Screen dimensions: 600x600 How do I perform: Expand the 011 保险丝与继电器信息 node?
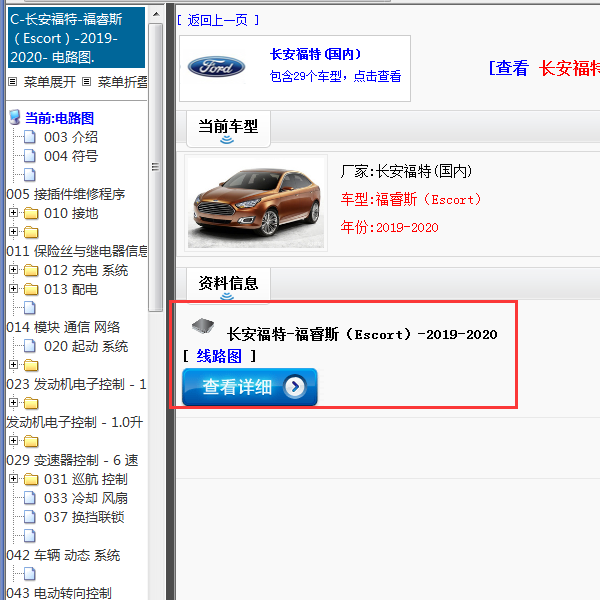13,232
